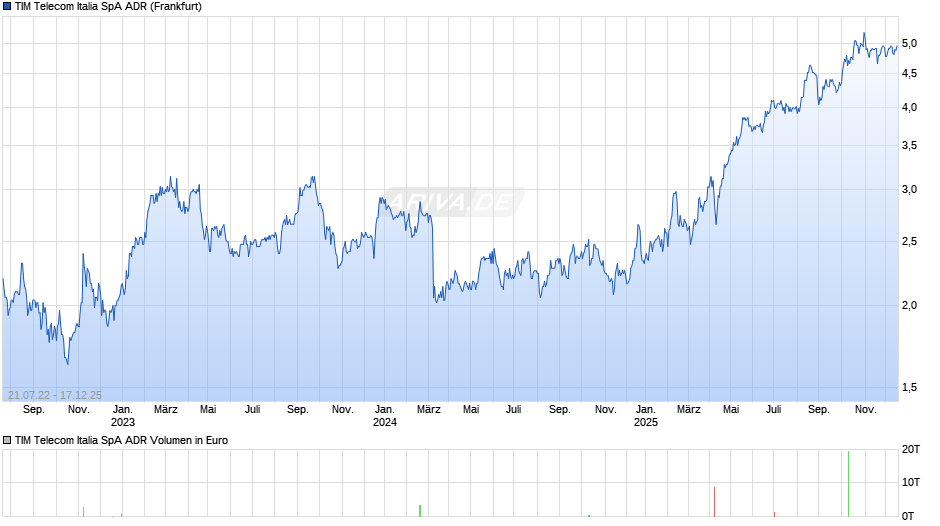
Task: Select the chart title TIM Telecom Italia SpA ADR (Frankfurt)
Action: (109, 7)
